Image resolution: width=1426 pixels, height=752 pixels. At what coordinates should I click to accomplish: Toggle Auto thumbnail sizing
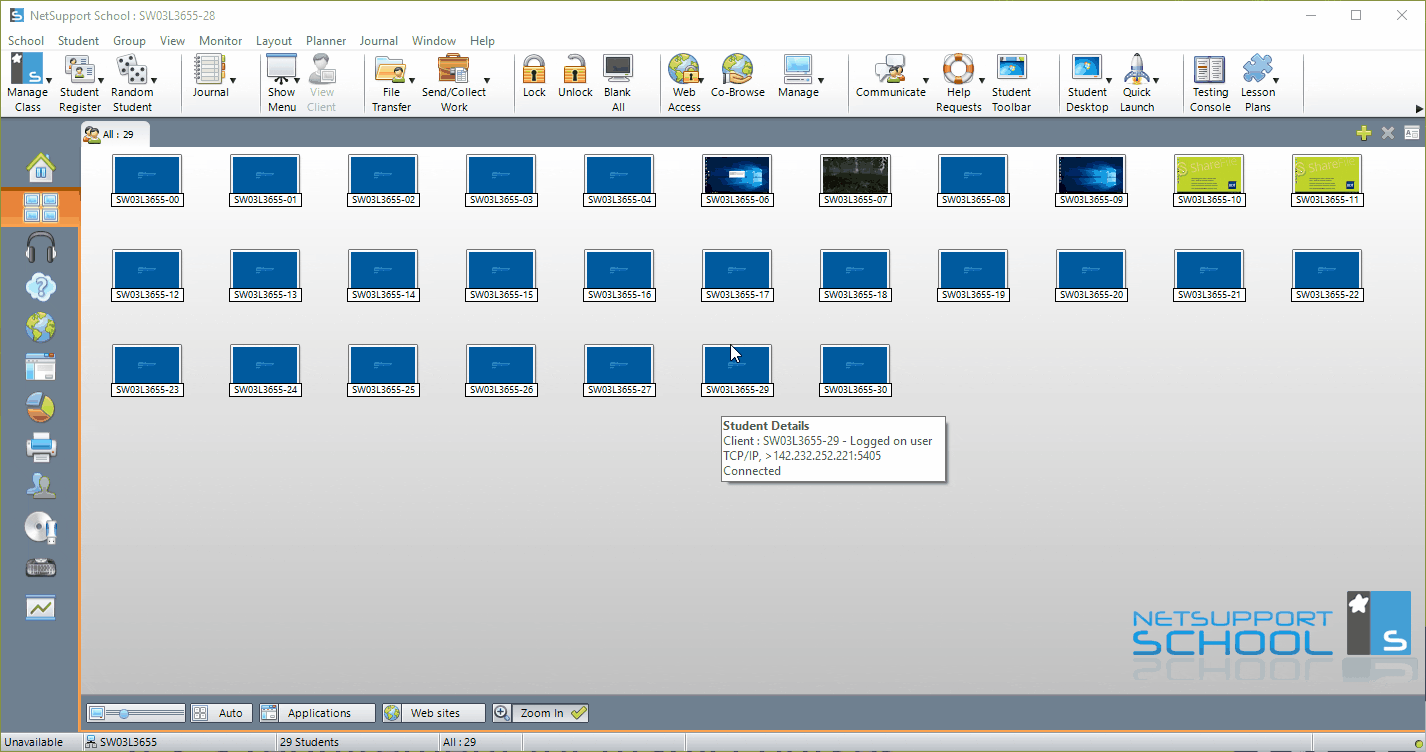(x=221, y=713)
